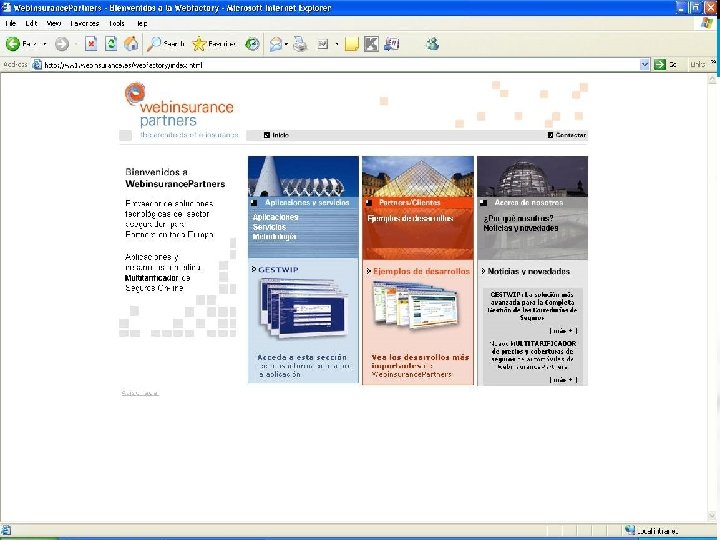Click the Forward arrow icon
The width and height of the screenshot is (720, 540).
(x=62, y=44)
